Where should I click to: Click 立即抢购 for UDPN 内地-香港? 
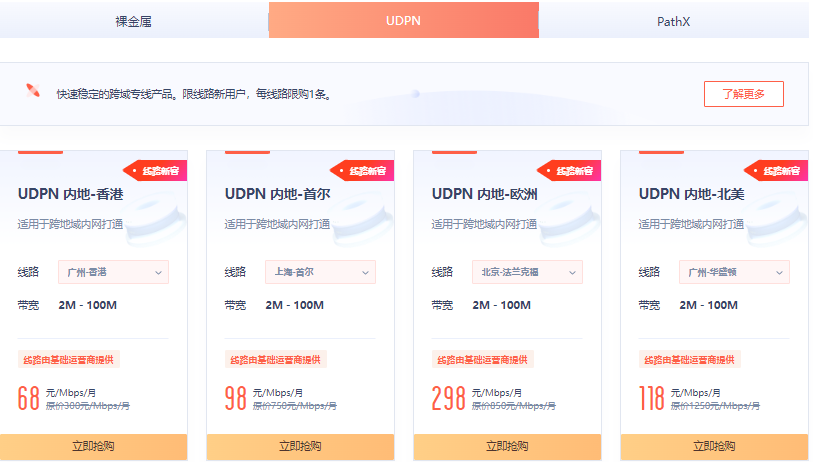pos(93,446)
